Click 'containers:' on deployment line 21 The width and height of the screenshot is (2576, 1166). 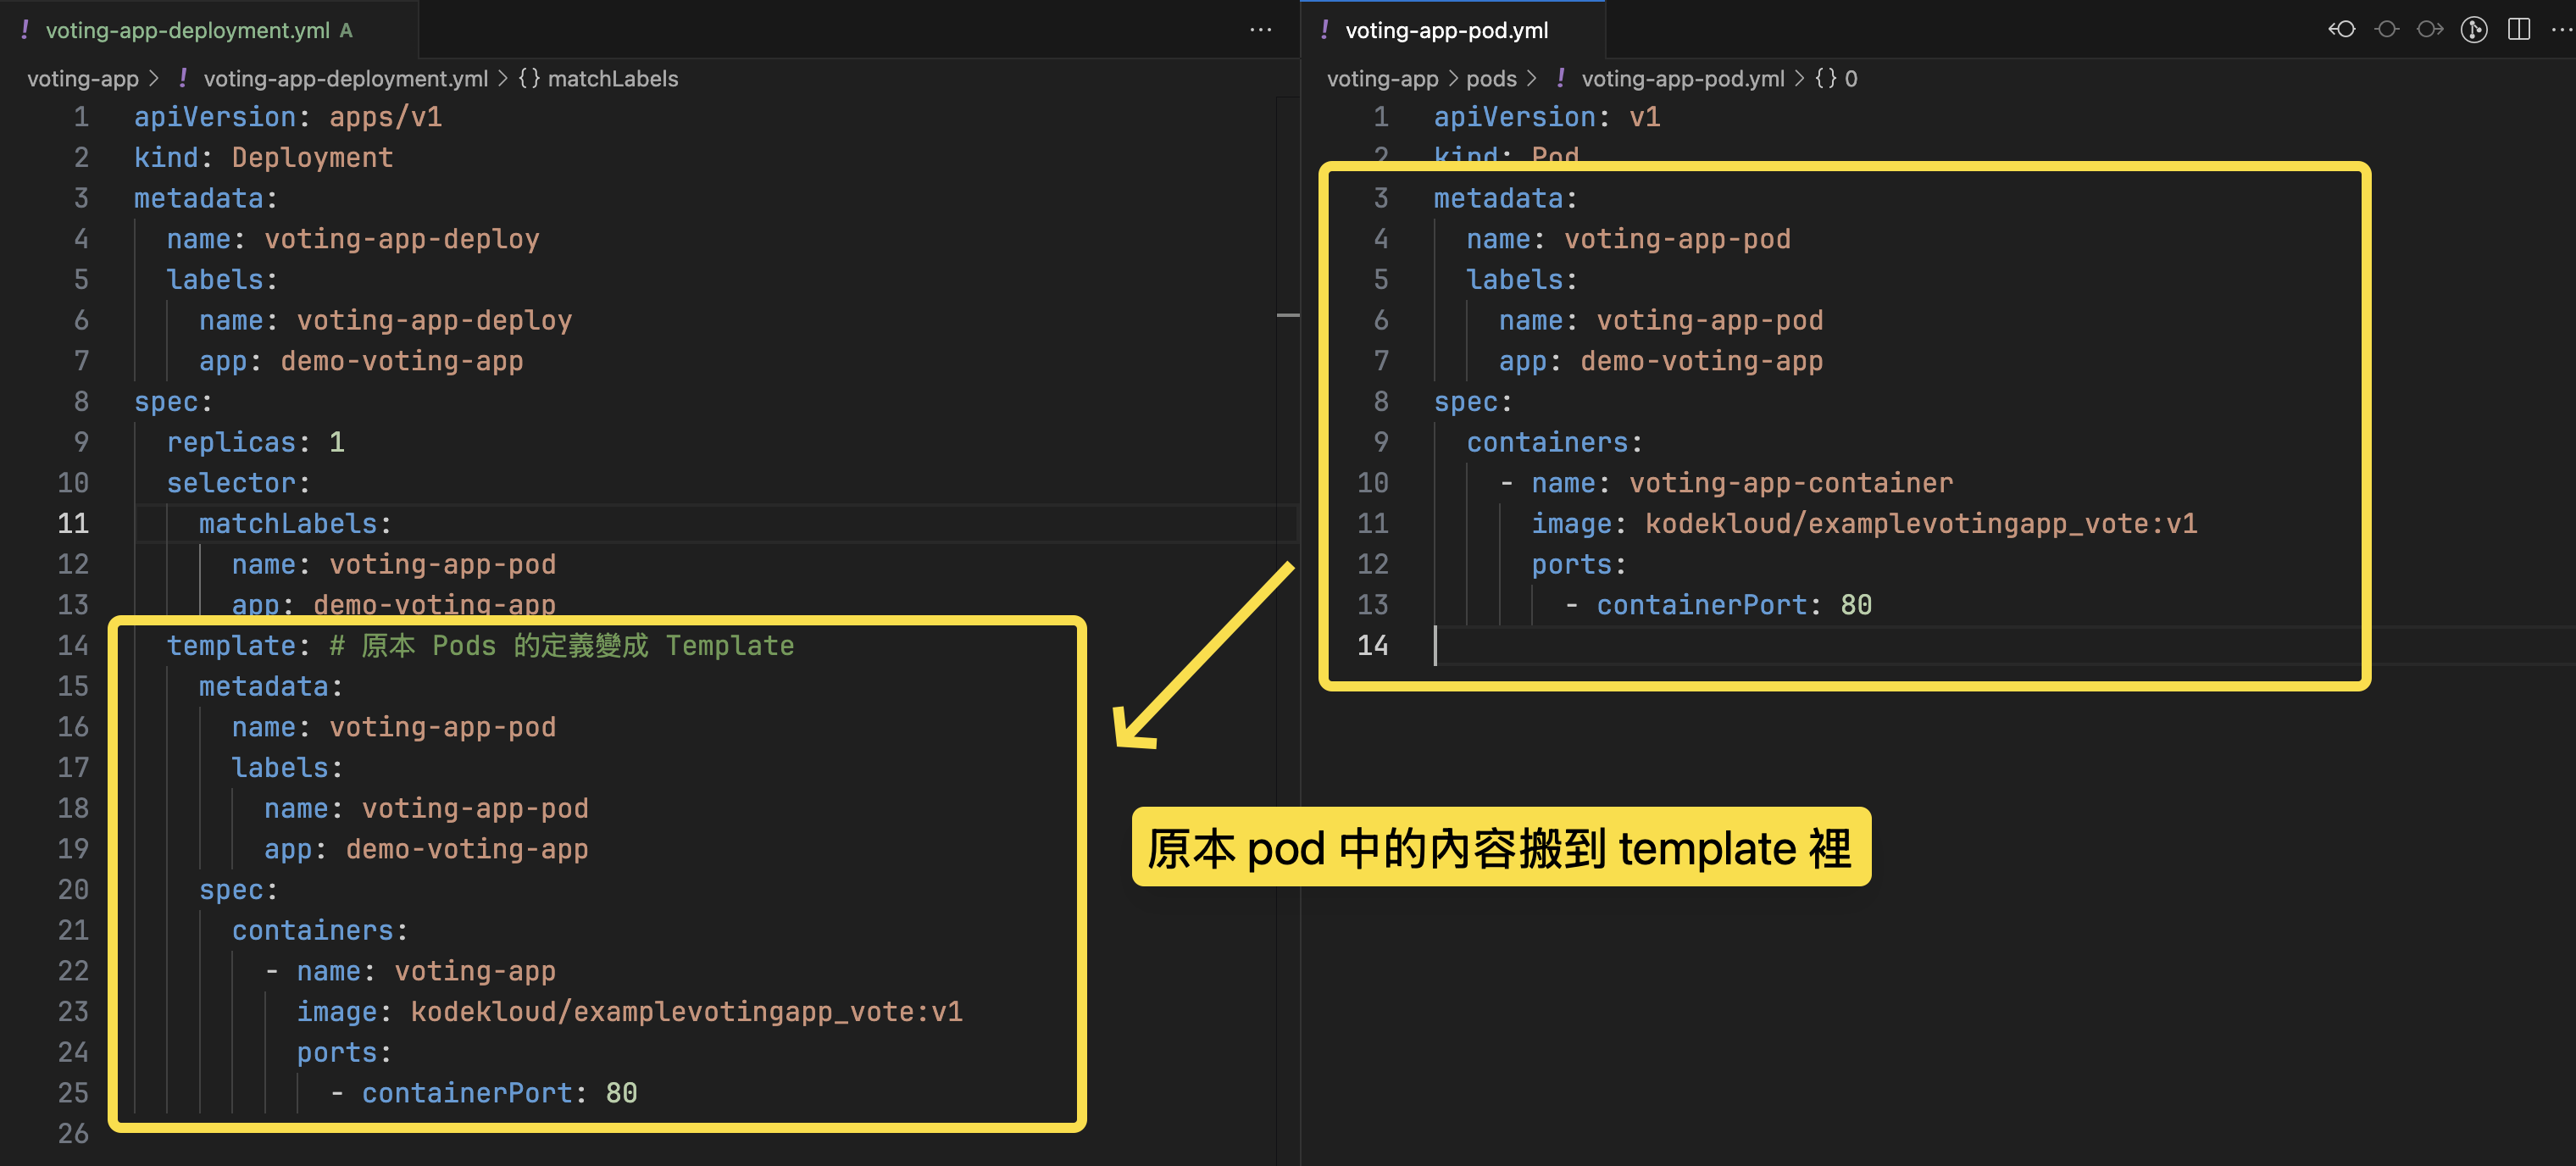click(320, 930)
